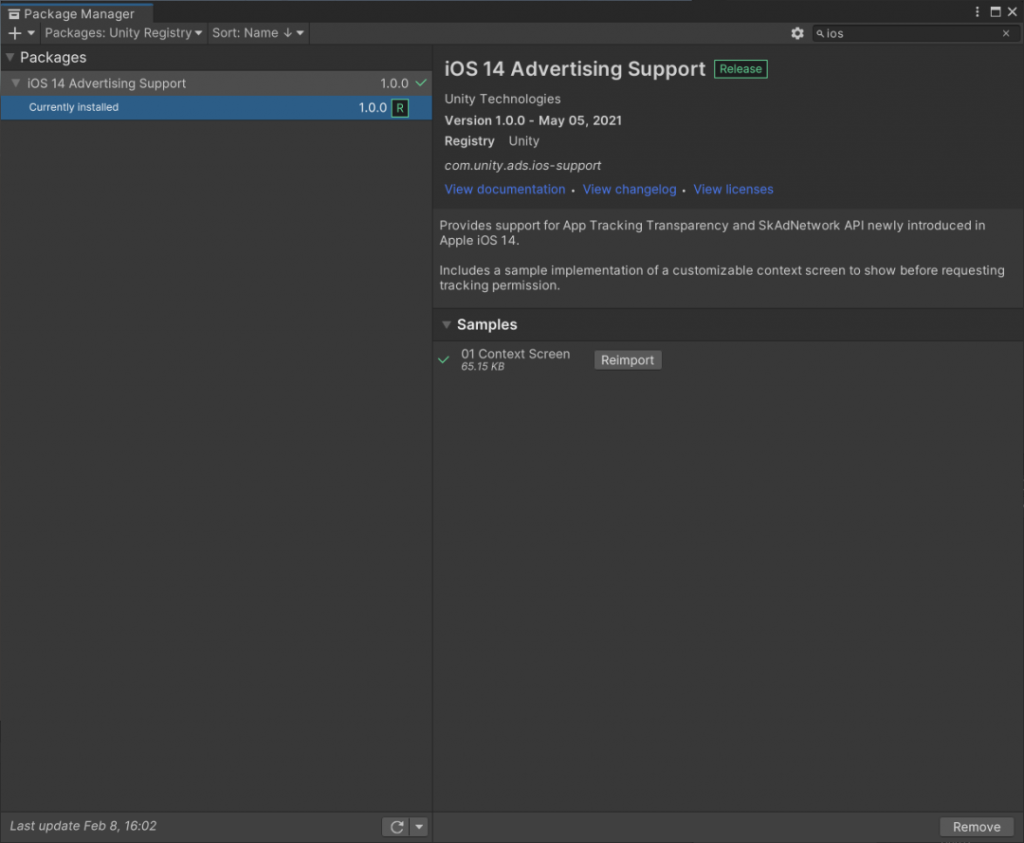
Task: Clear the search field with the X
Action: pyautogui.click(x=1006, y=33)
